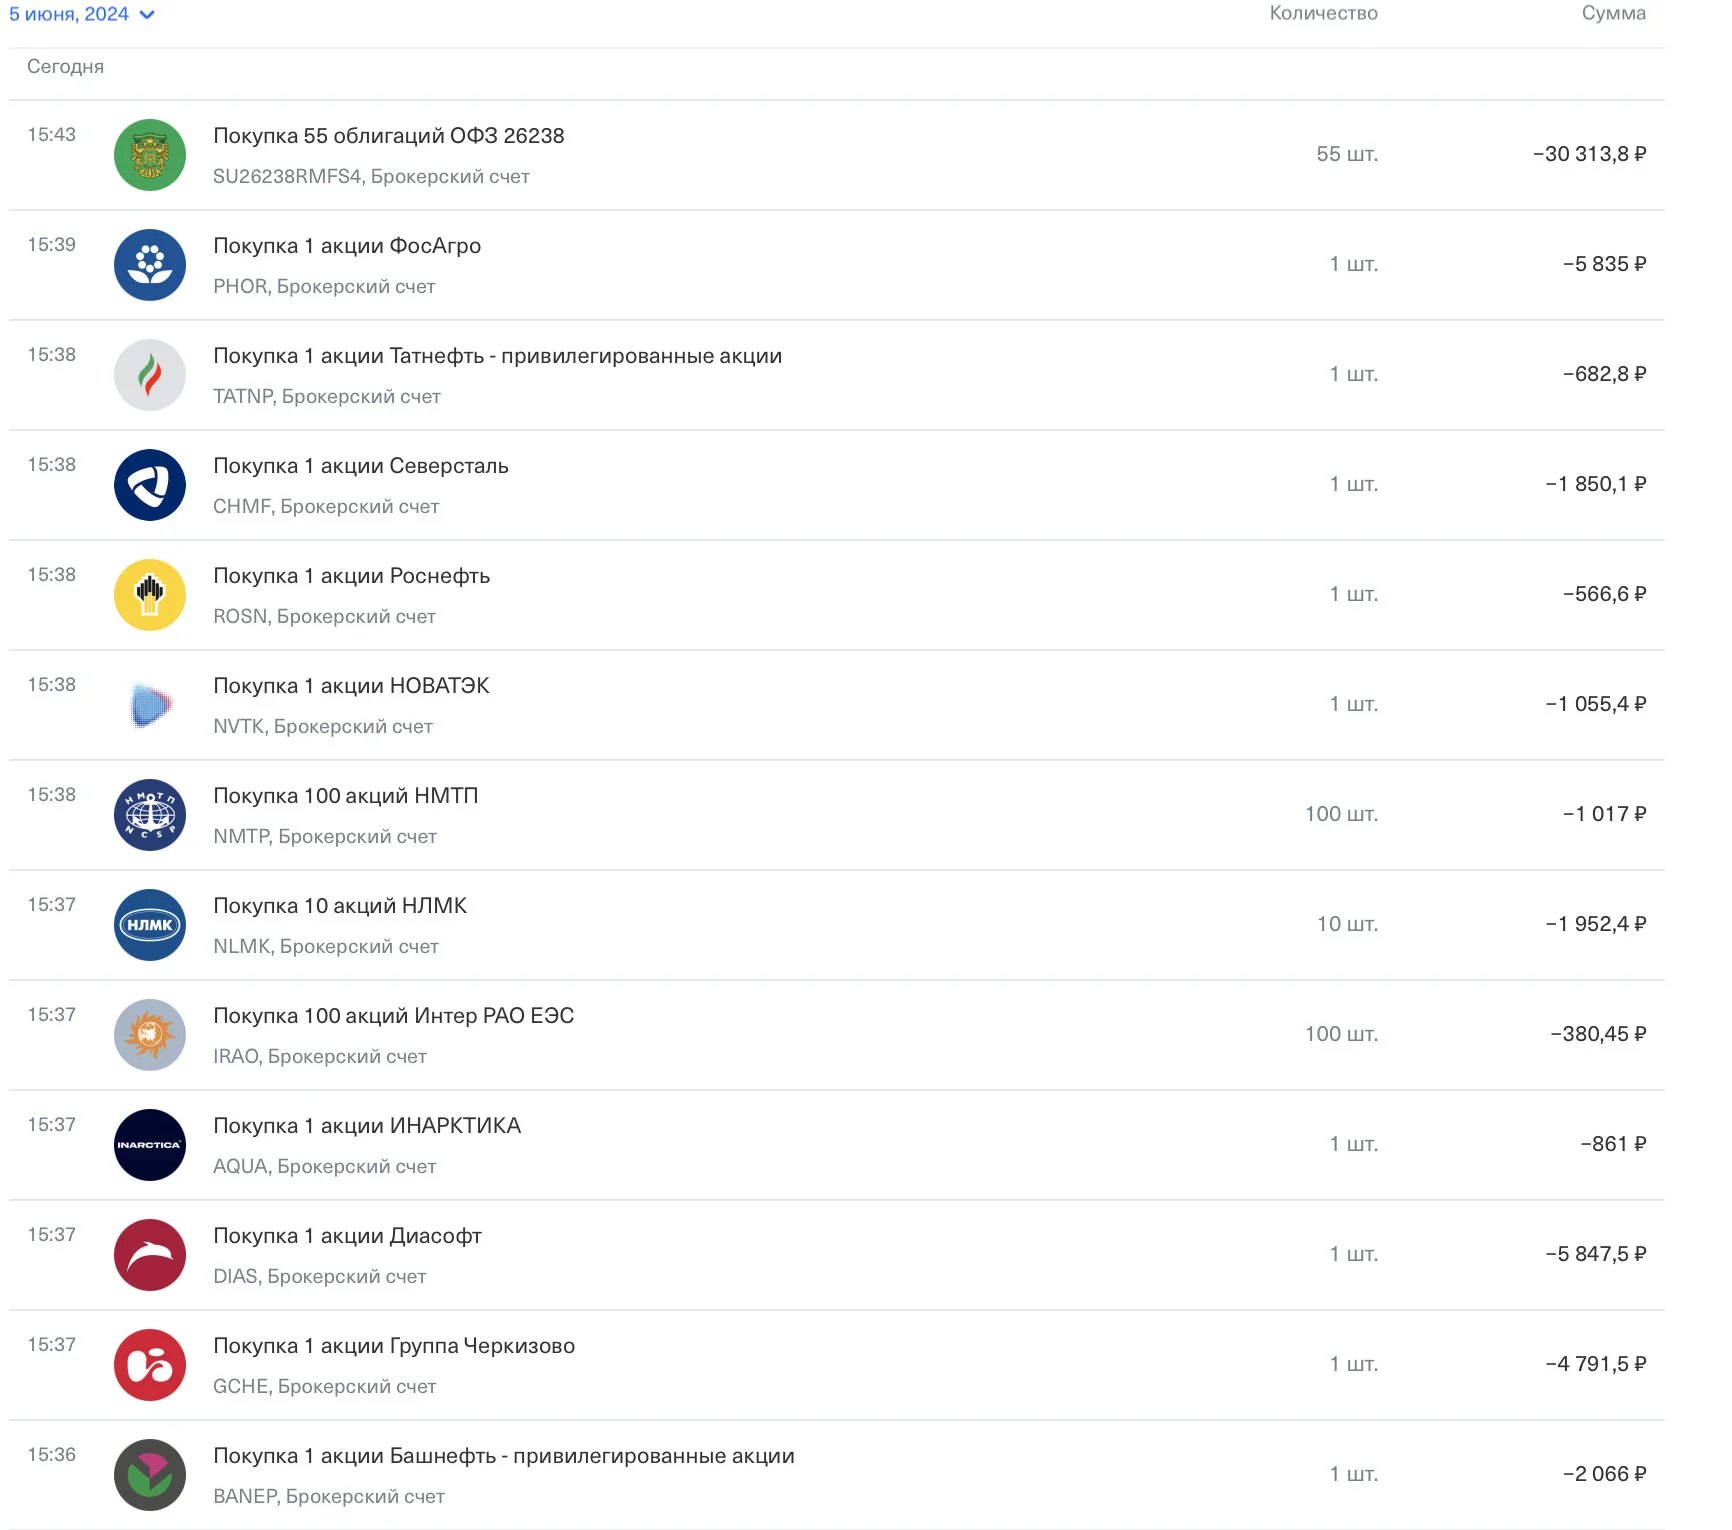Click the amount −380,45 ₽
The width and height of the screenshot is (1732, 1530).
(1598, 1034)
